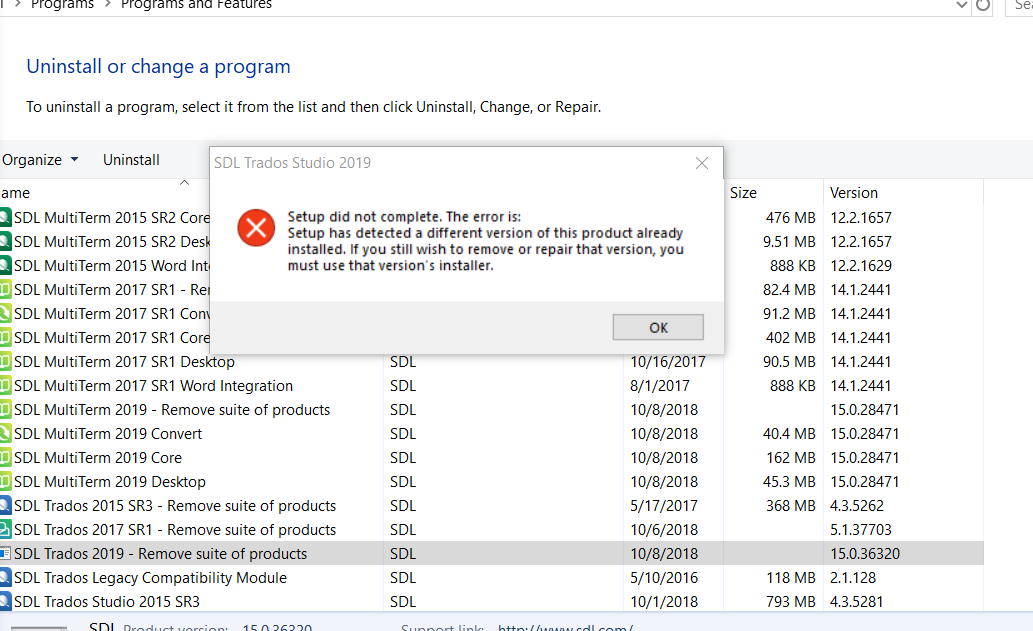Select the SDL MultiTerm 2019 Remove suite icon
The width and height of the screenshot is (1033, 631).
click(x=5, y=410)
